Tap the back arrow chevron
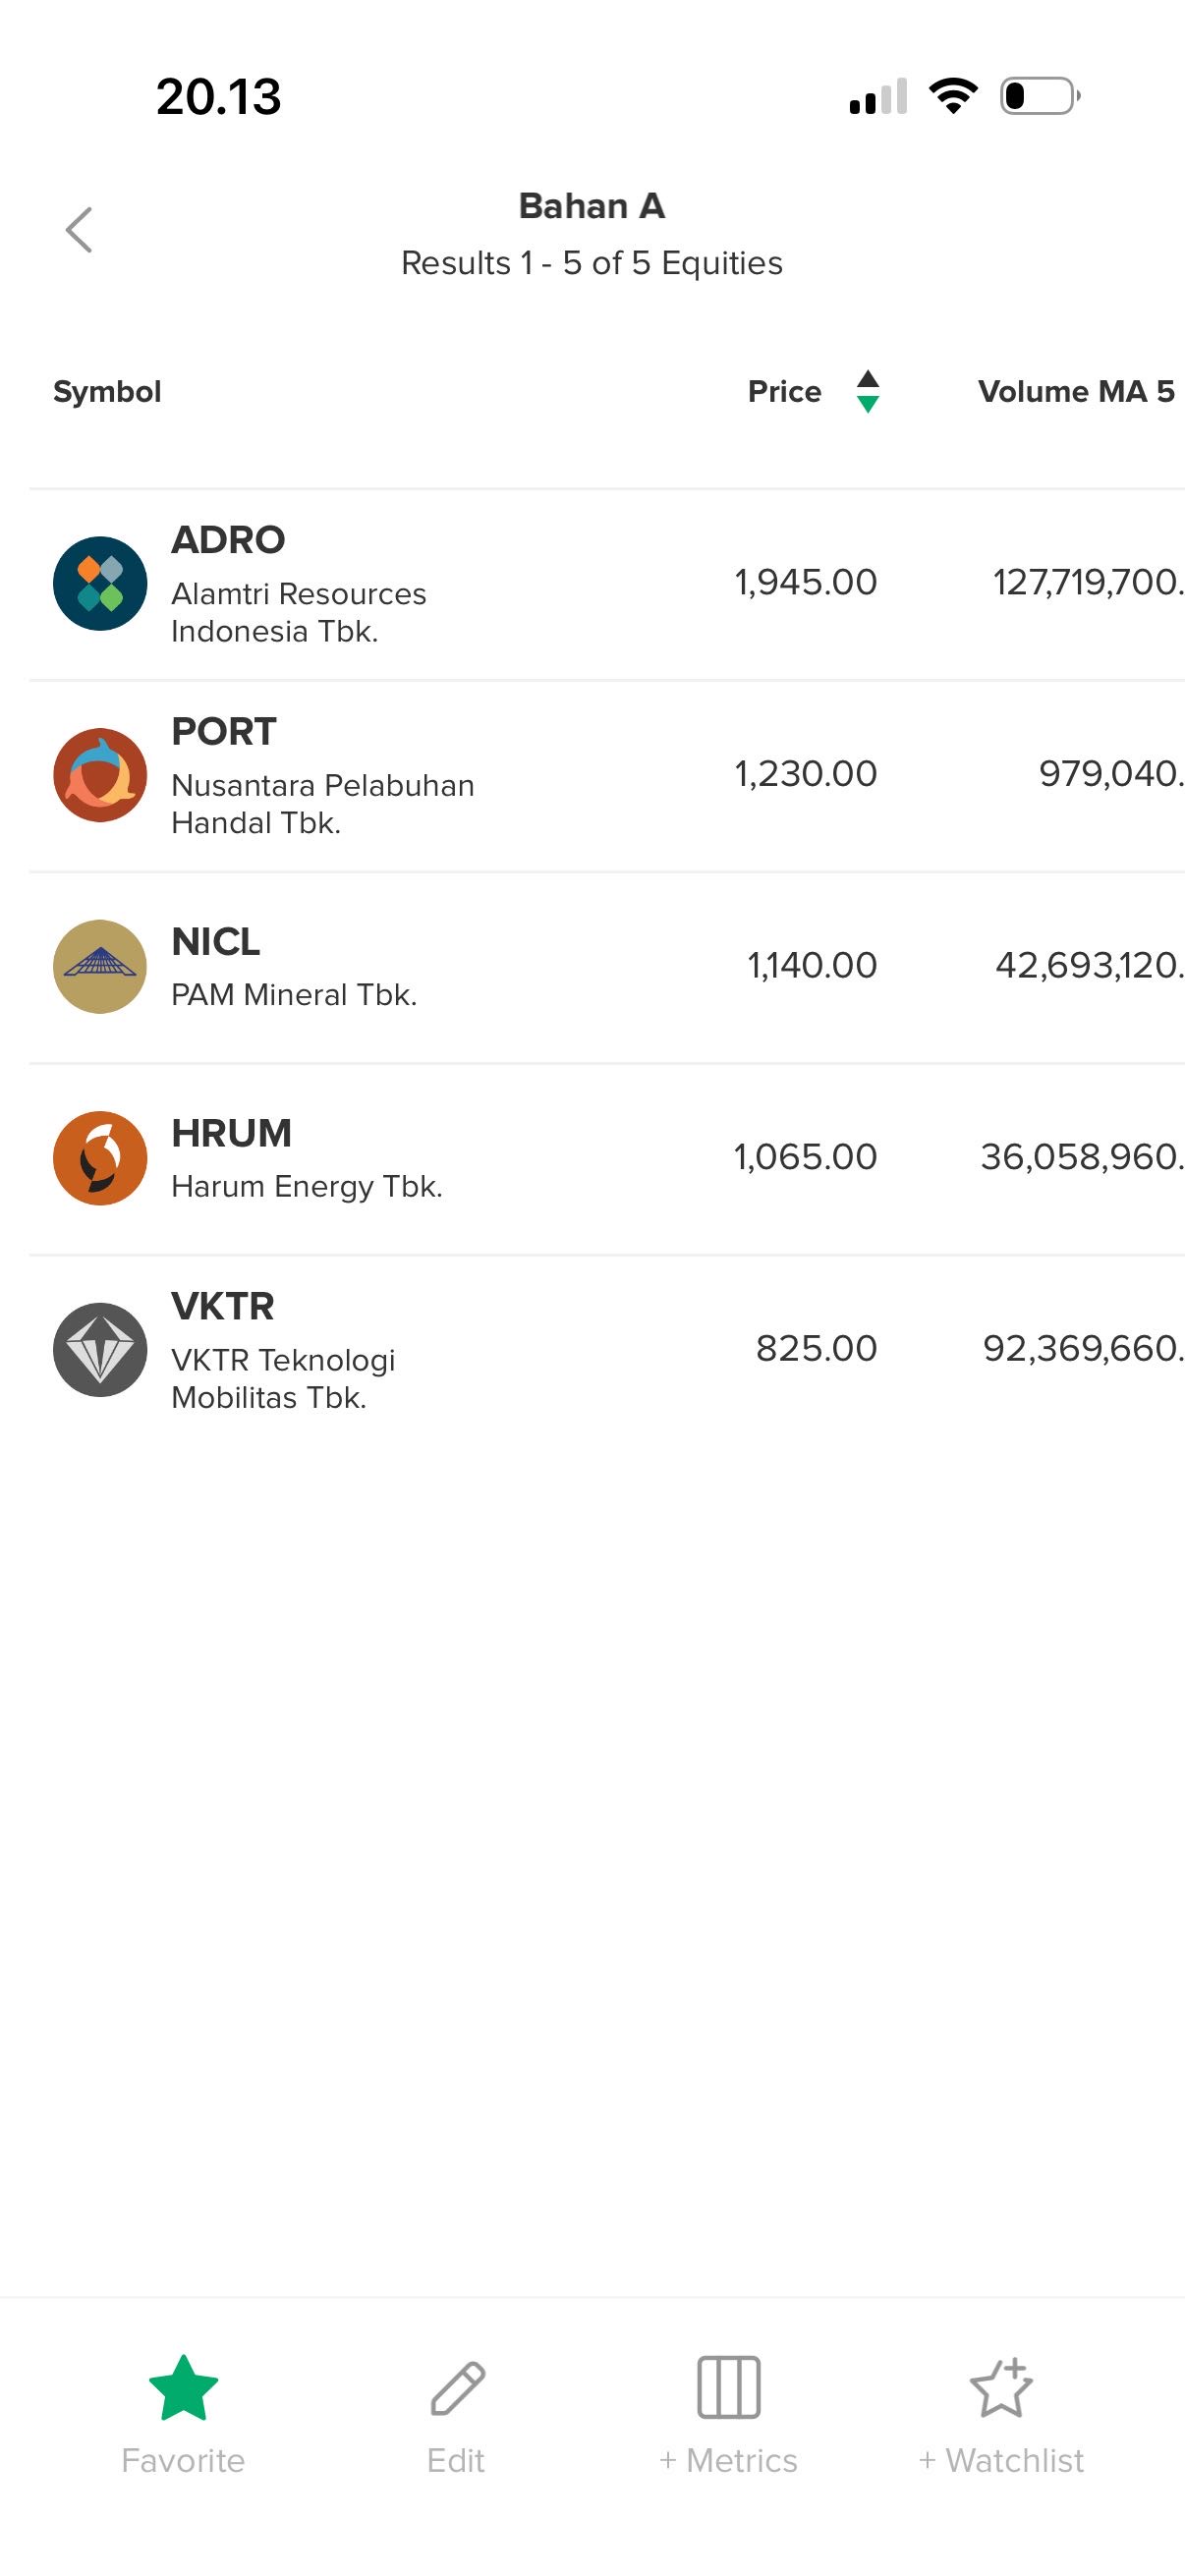The height and width of the screenshot is (2576, 1185). click(x=79, y=230)
